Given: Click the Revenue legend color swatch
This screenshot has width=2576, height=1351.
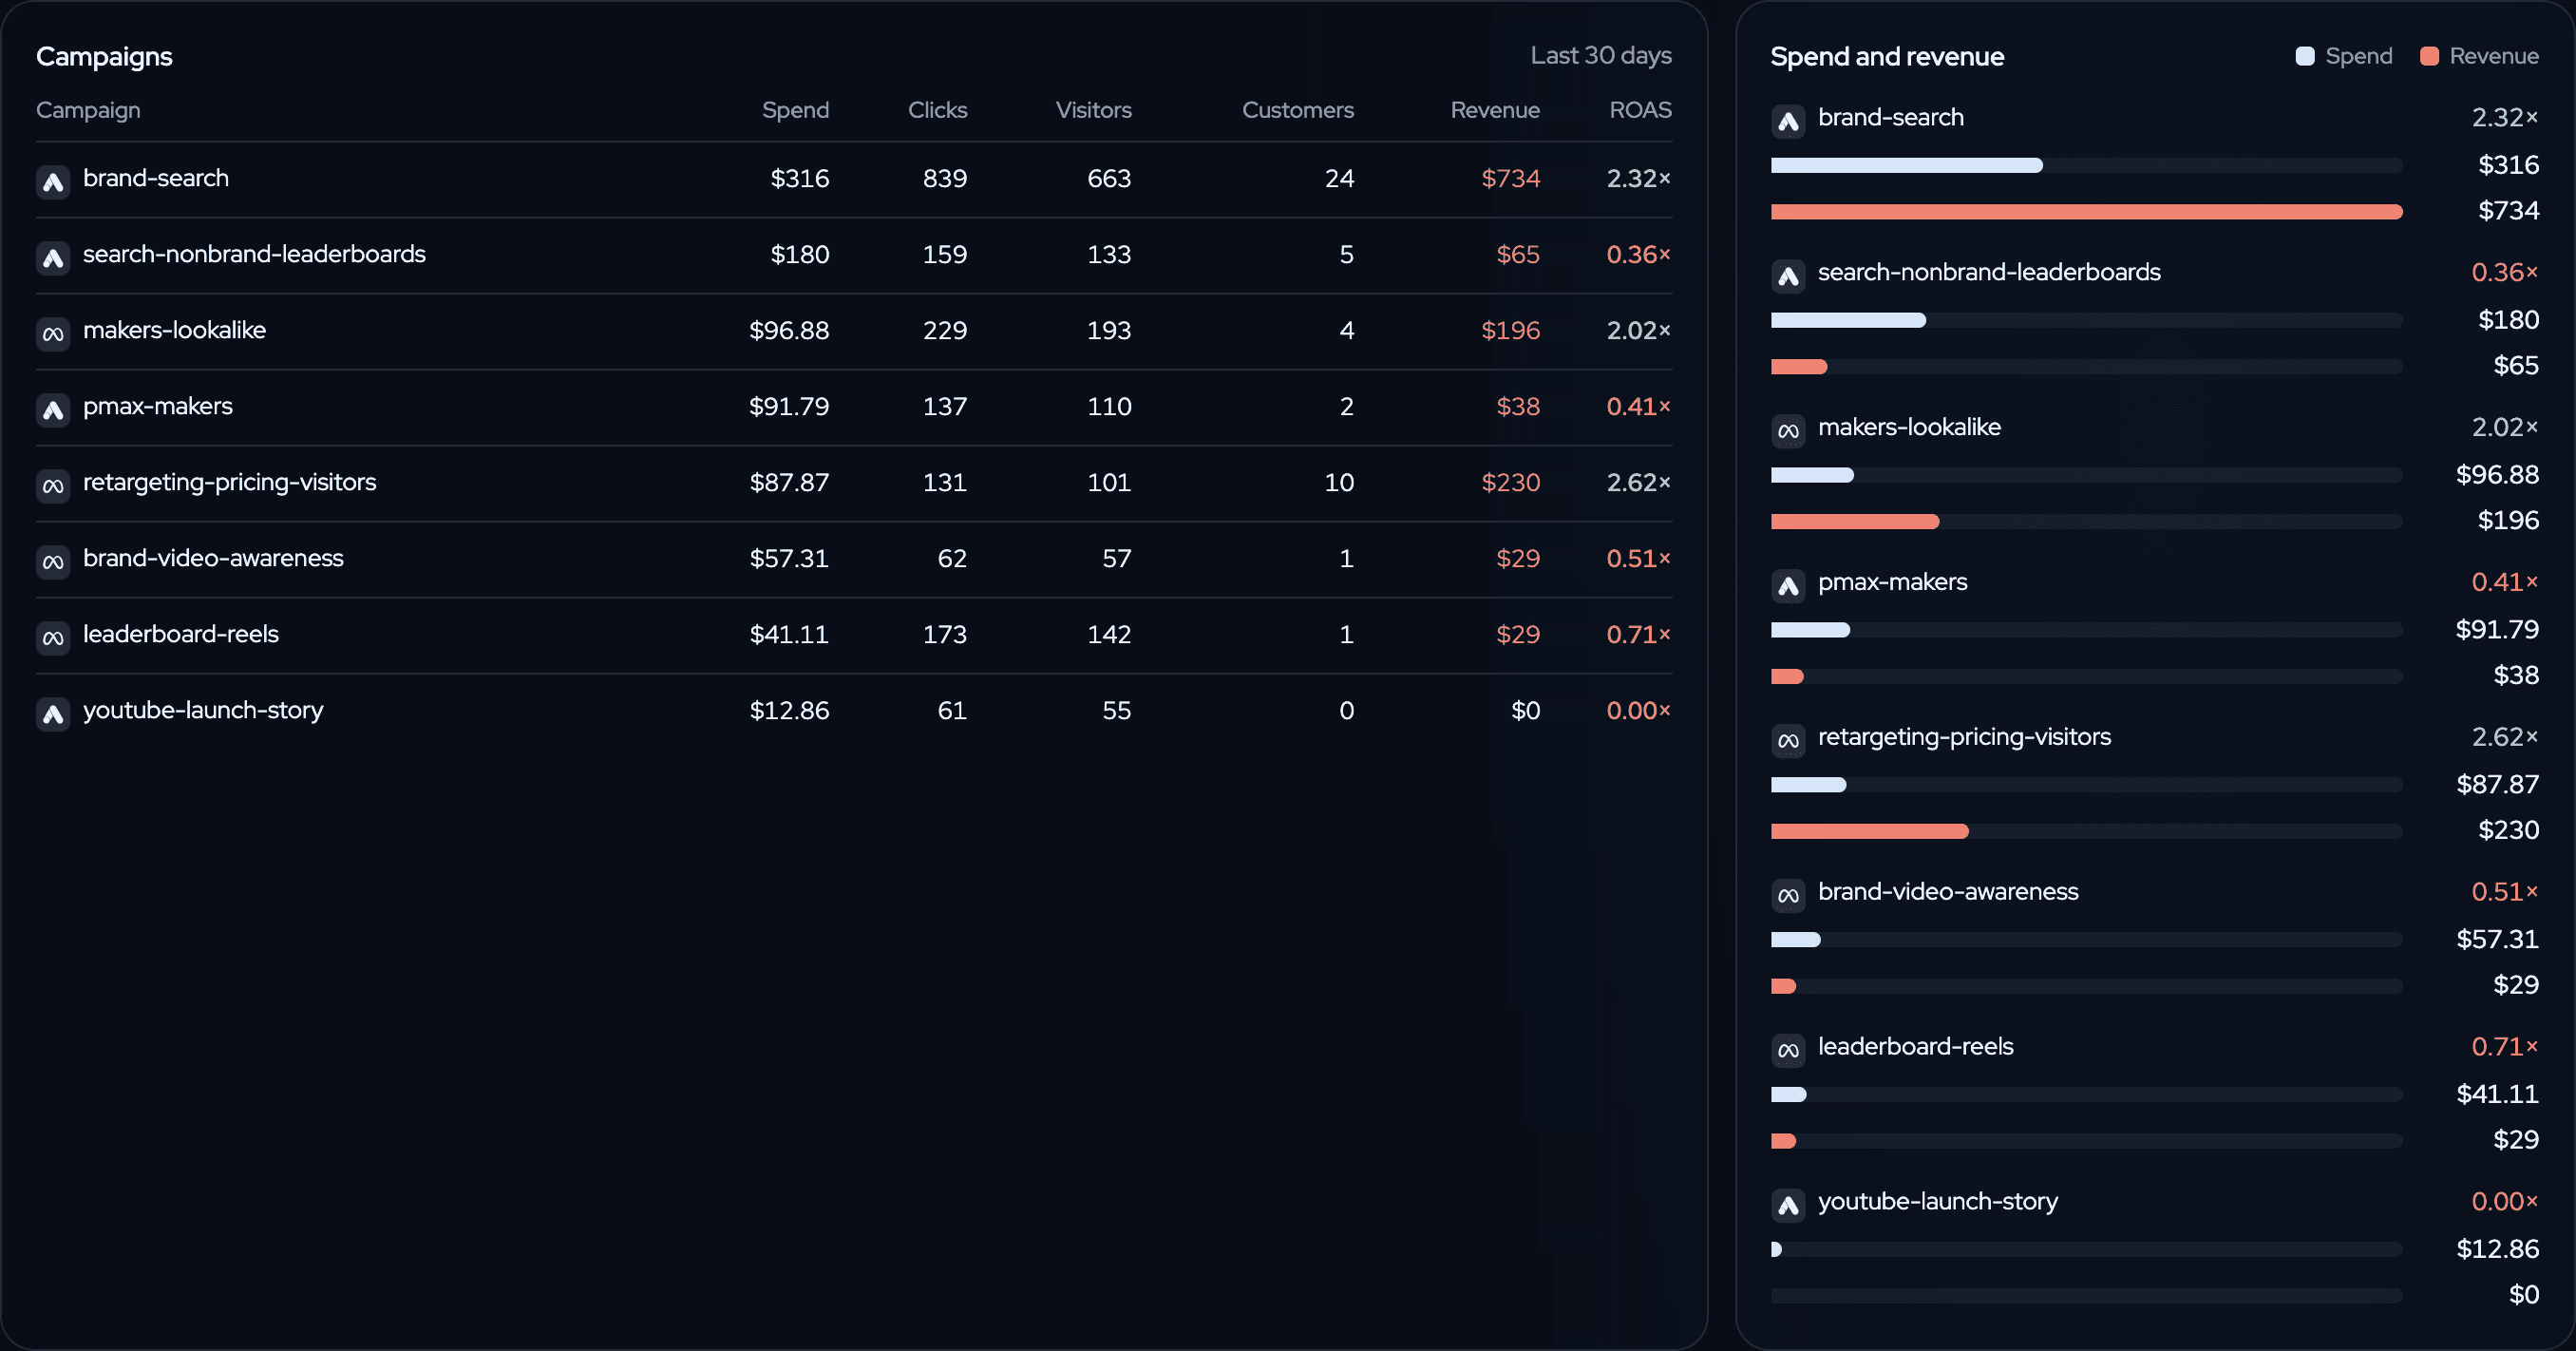Looking at the screenshot, I should click(2429, 56).
